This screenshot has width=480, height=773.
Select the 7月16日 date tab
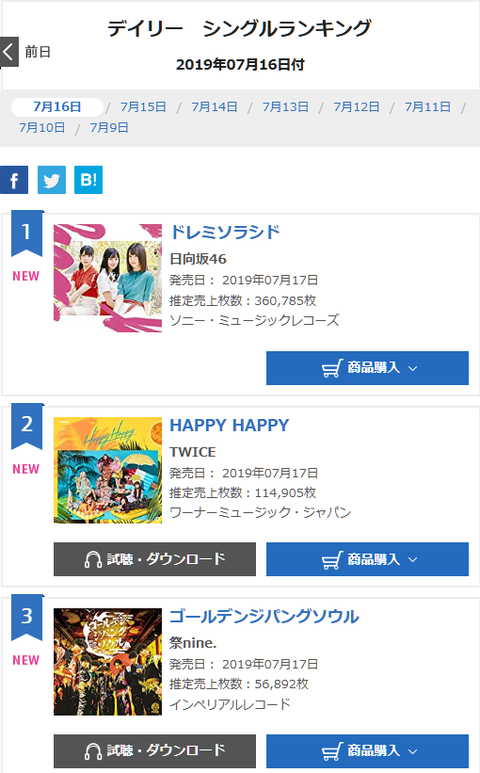(x=57, y=107)
